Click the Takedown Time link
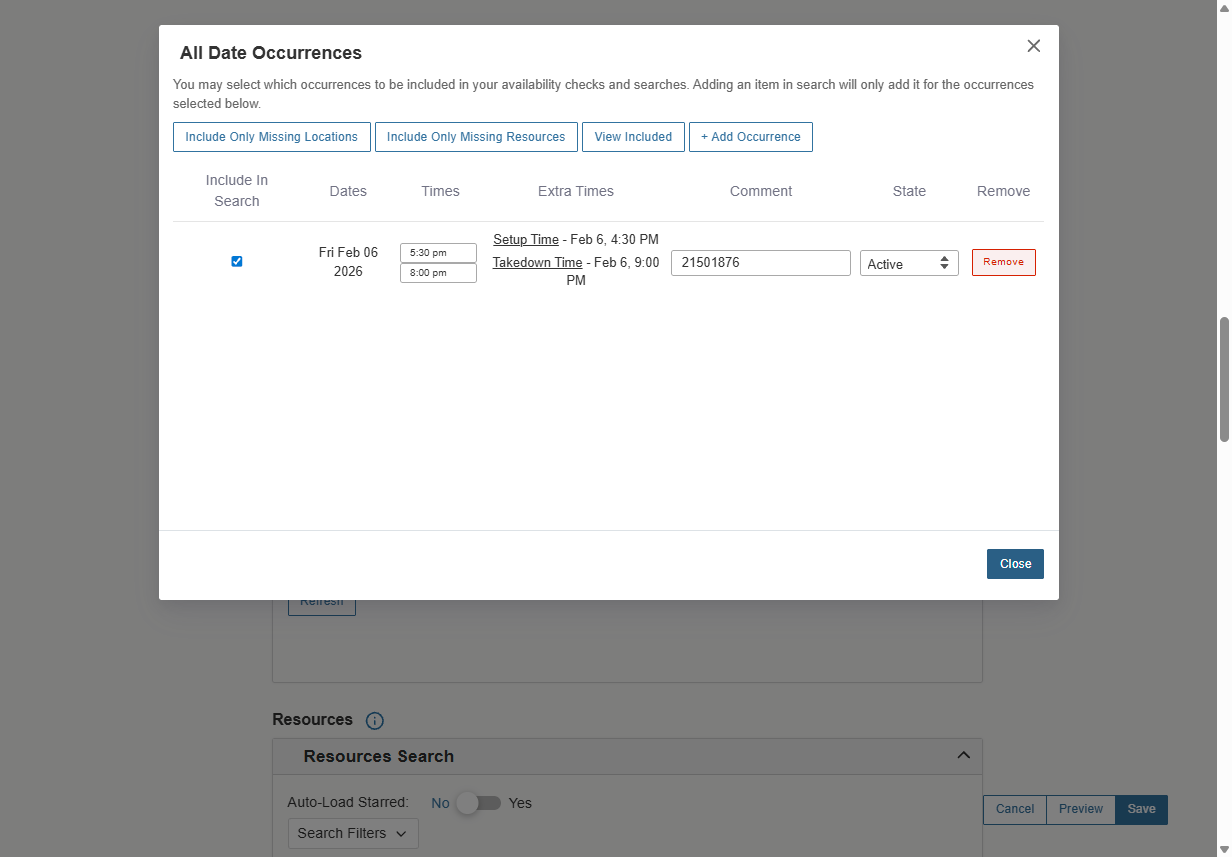1232x857 pixels. coord(537,263)
